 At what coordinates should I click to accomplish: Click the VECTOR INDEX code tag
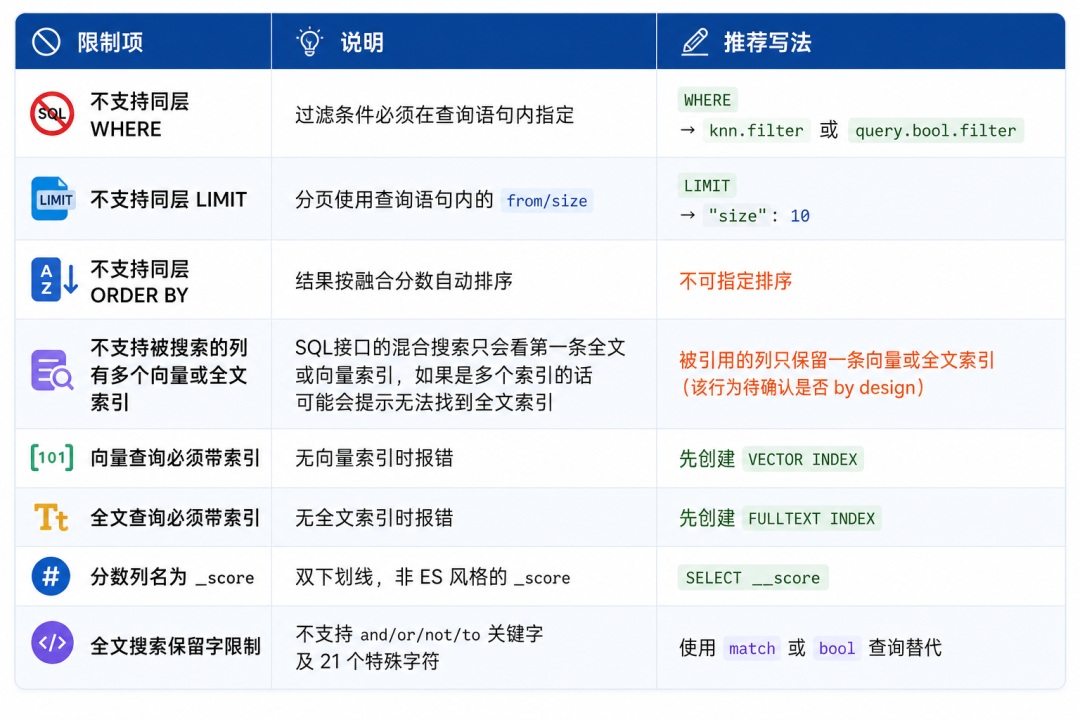click(803, 460)
